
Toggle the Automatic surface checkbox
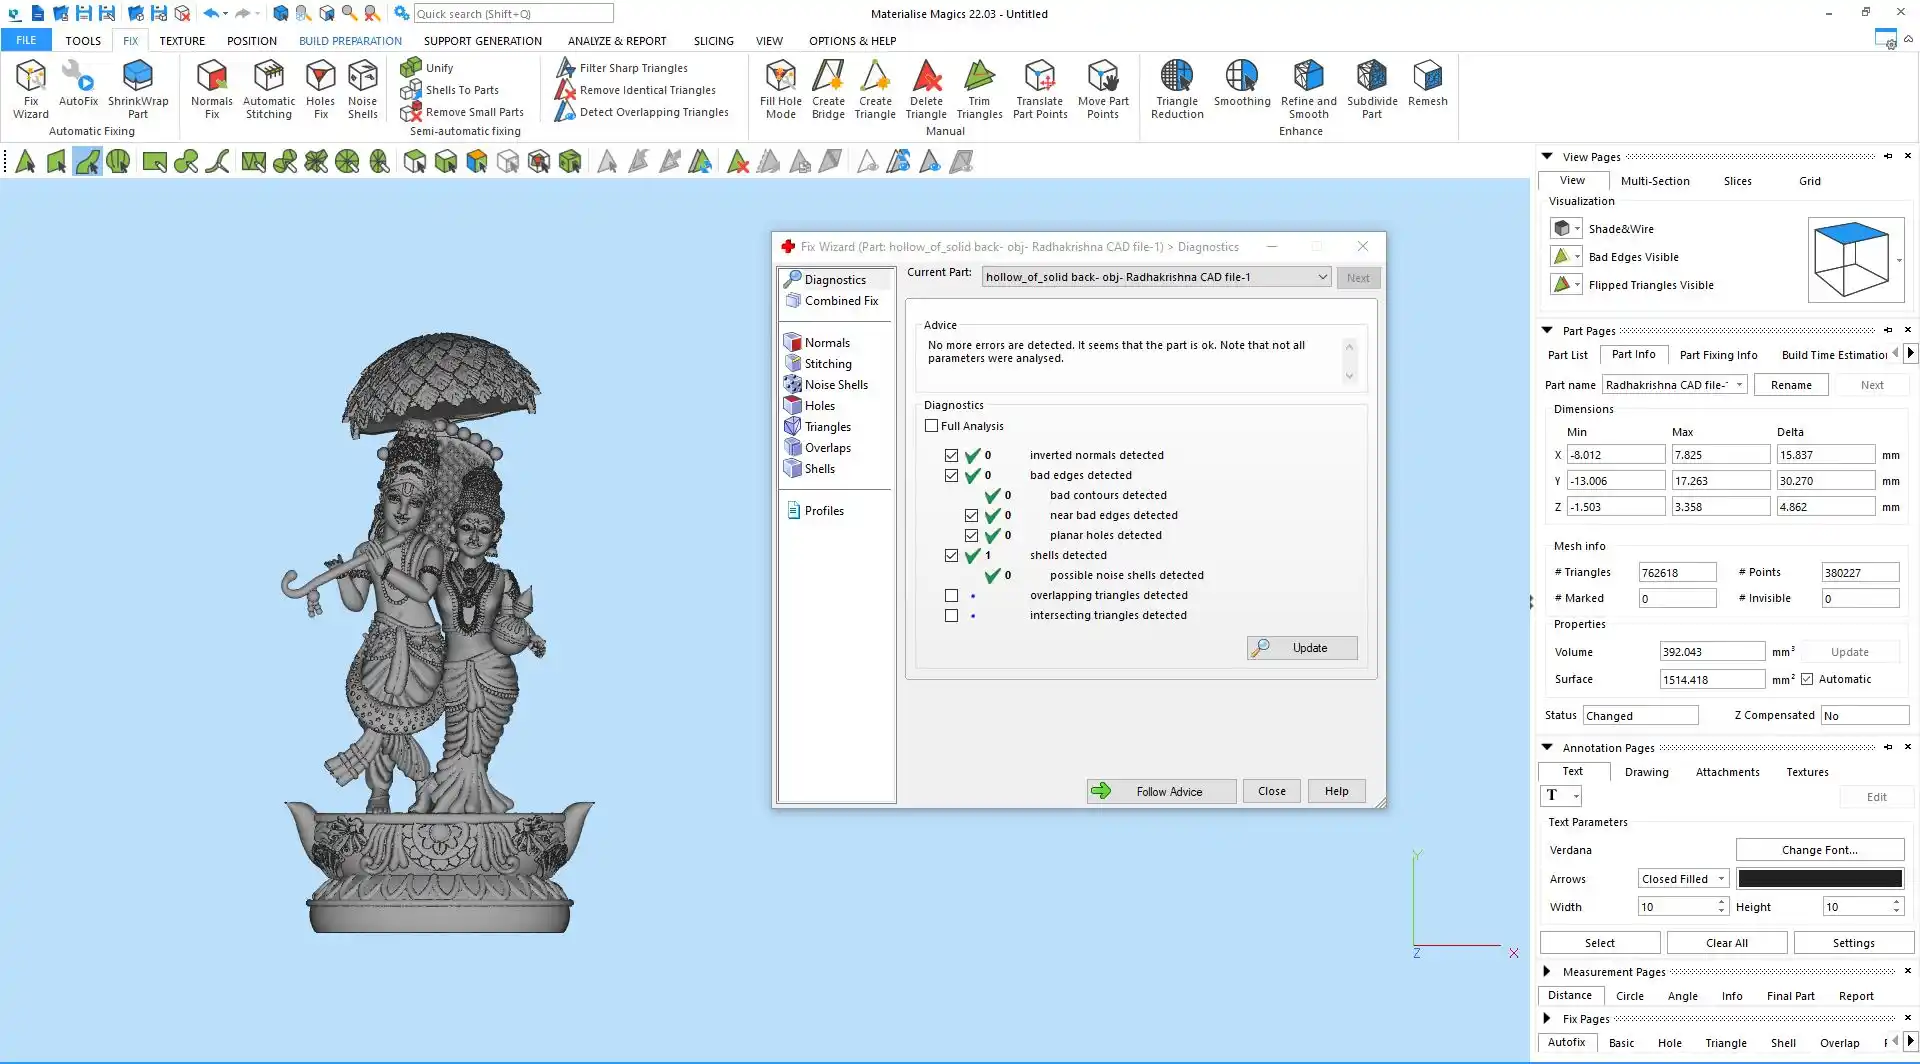1807,679
